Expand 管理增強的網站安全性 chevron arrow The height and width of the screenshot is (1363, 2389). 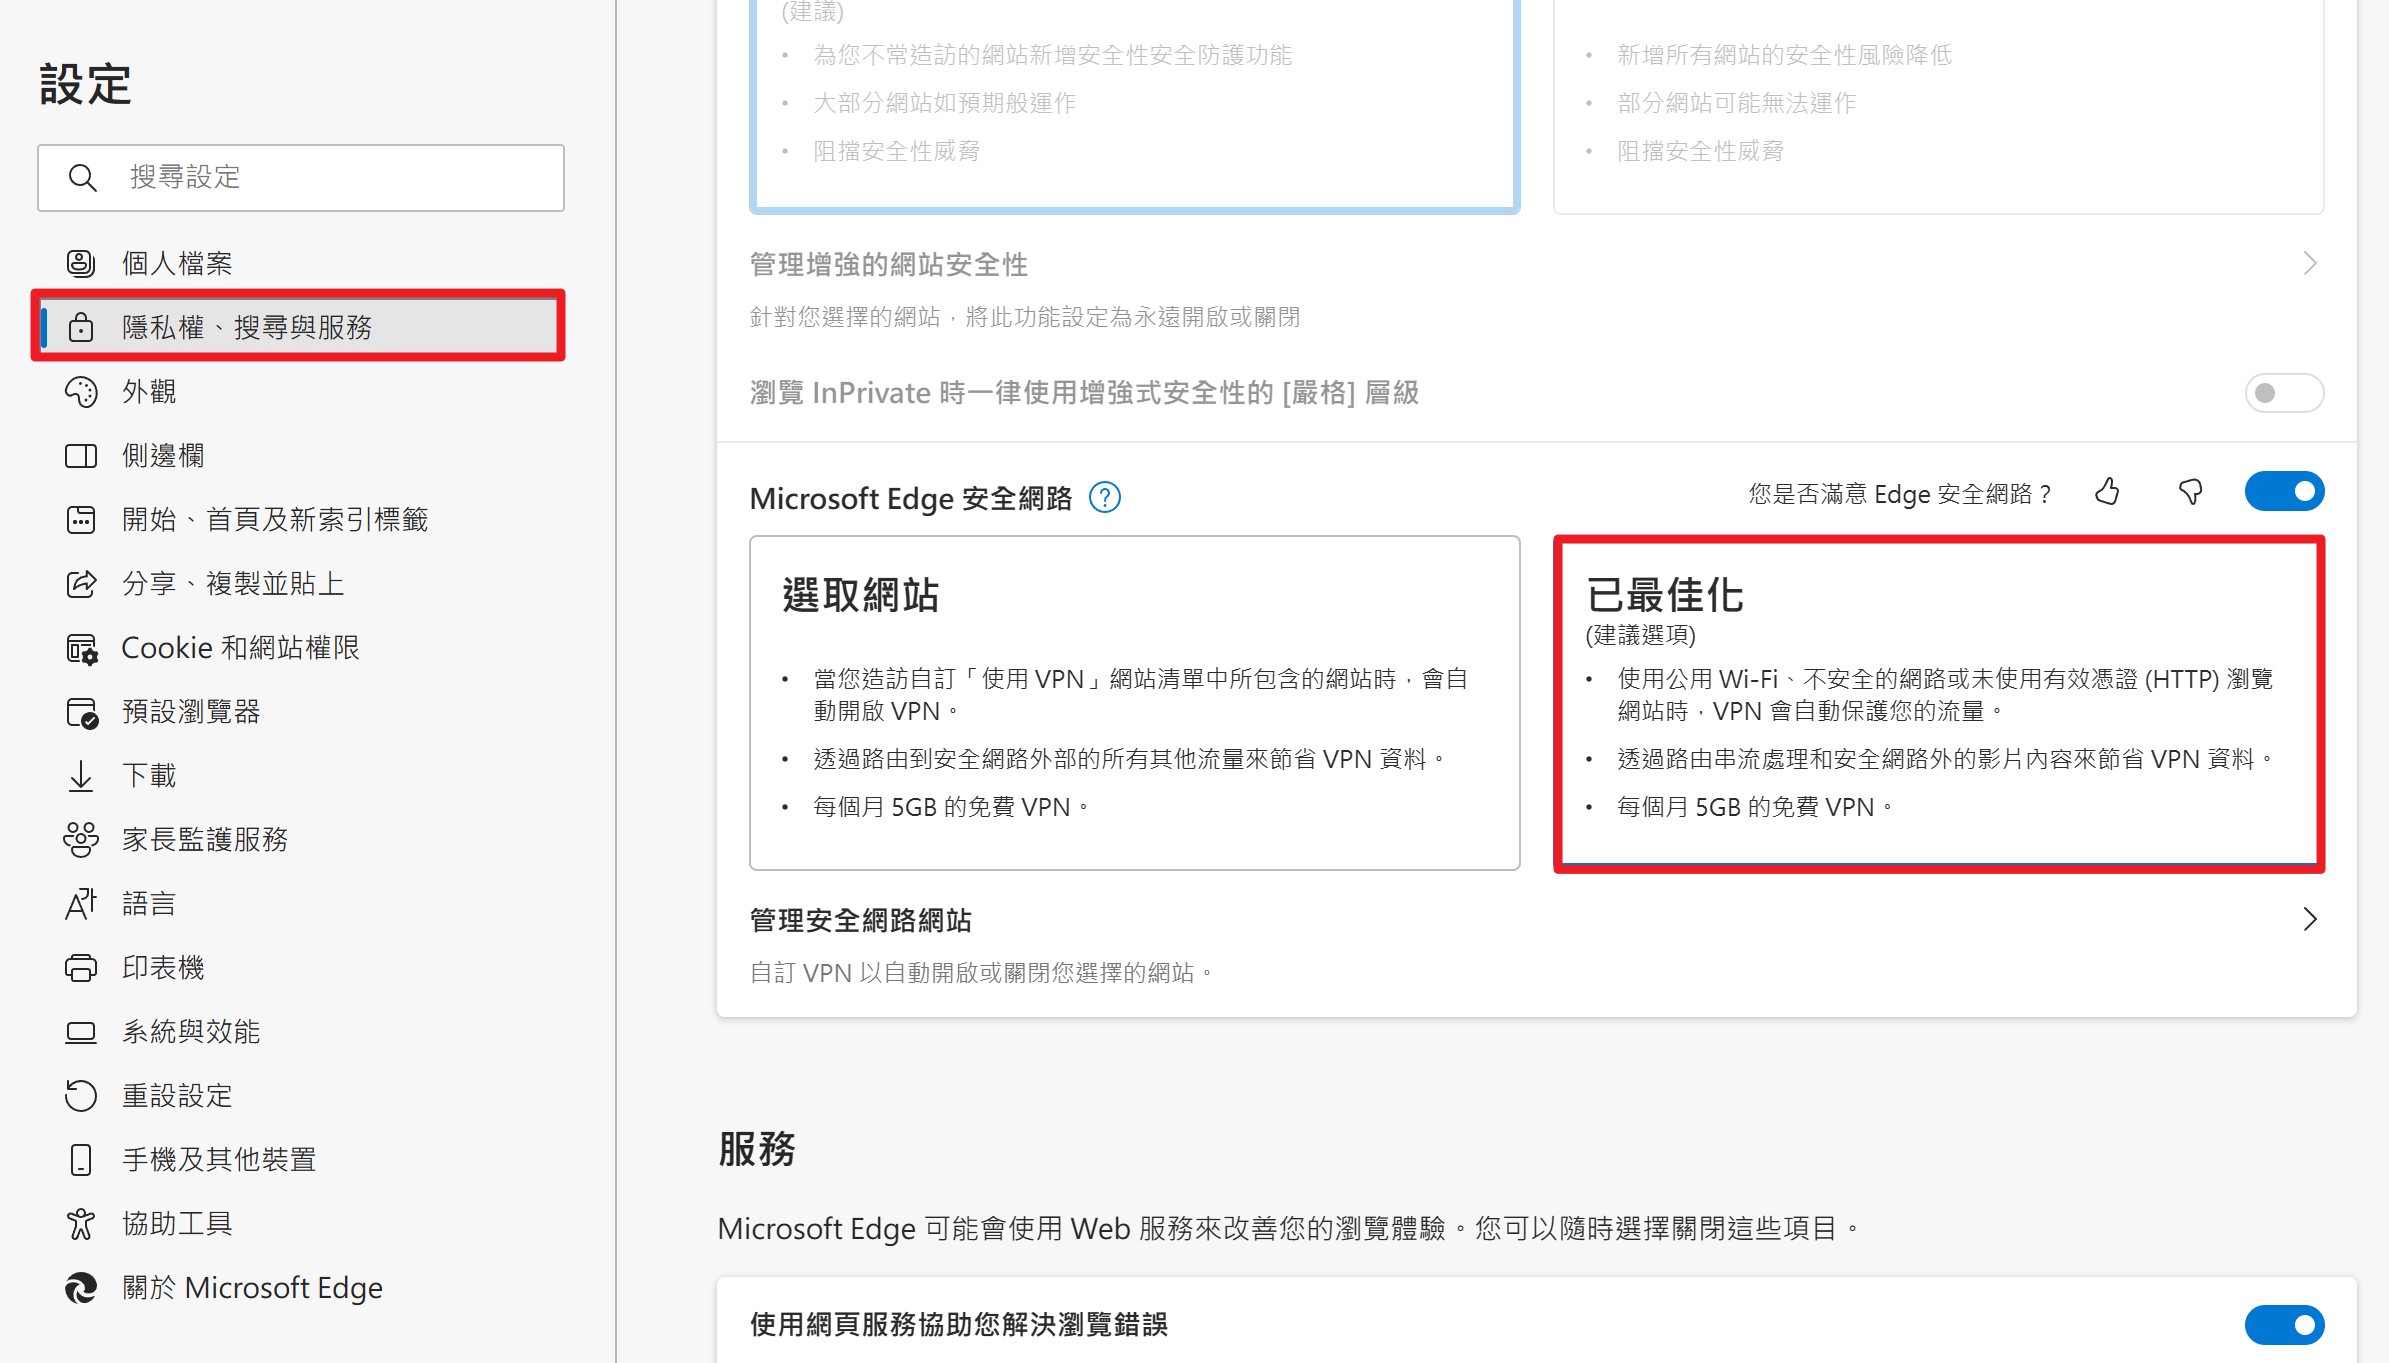pyautogui.click(x=2309, y=264)
